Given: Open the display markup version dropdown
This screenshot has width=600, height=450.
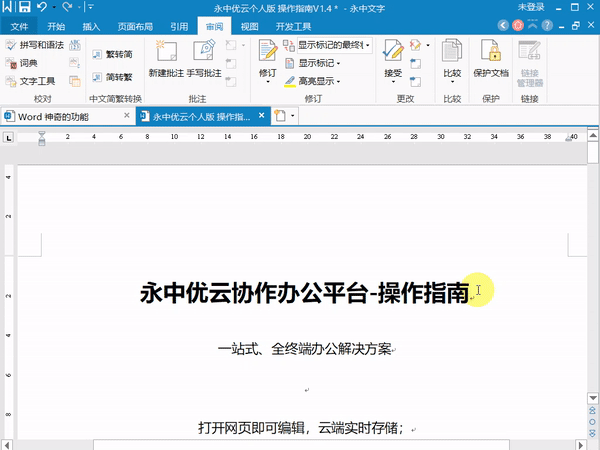Looking at the screenshot, I should (368, 46).
